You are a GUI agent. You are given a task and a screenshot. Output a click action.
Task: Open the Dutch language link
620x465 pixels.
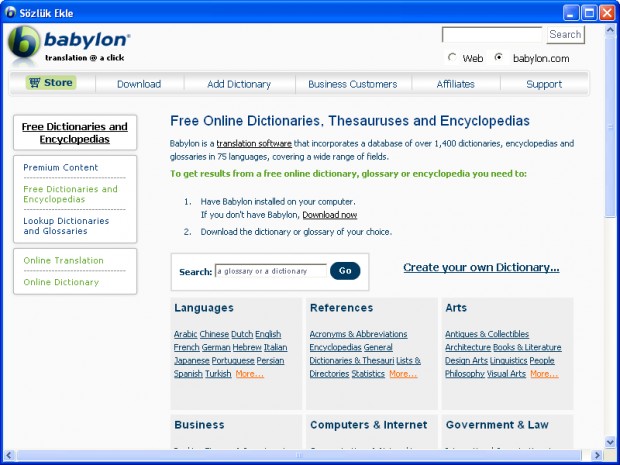click(242, 334)
